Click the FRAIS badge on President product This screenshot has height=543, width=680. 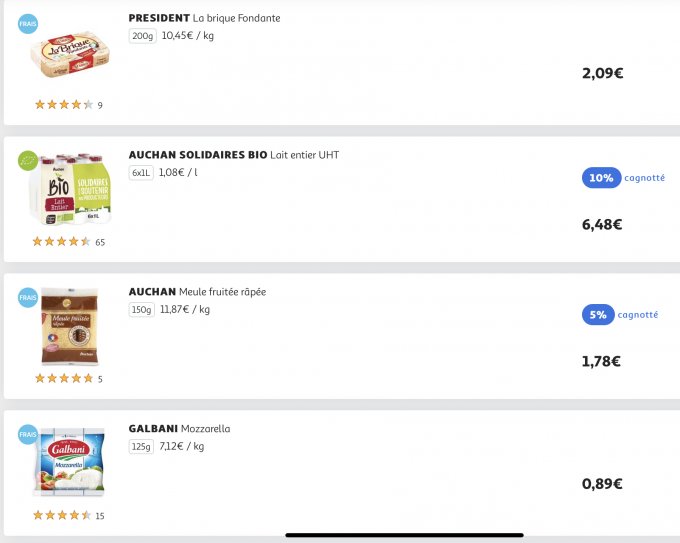tap(28, 23)
